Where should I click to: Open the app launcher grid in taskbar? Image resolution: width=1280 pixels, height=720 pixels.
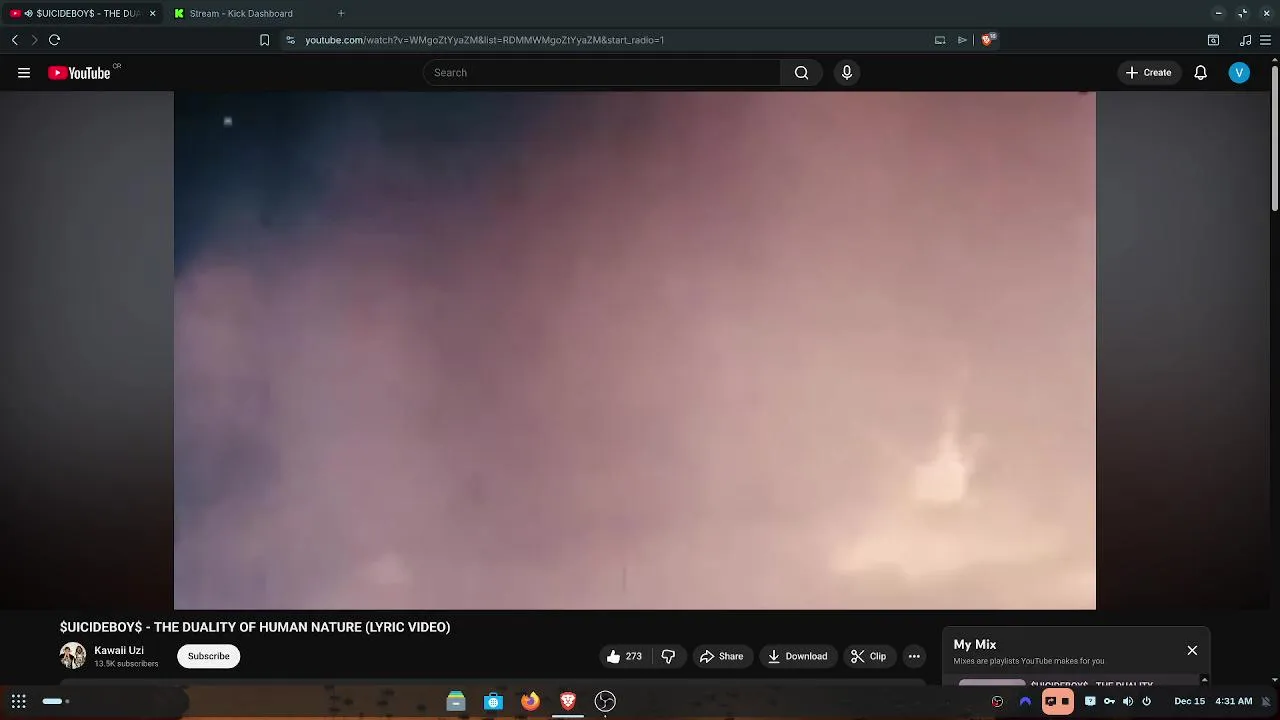point(19,701)
